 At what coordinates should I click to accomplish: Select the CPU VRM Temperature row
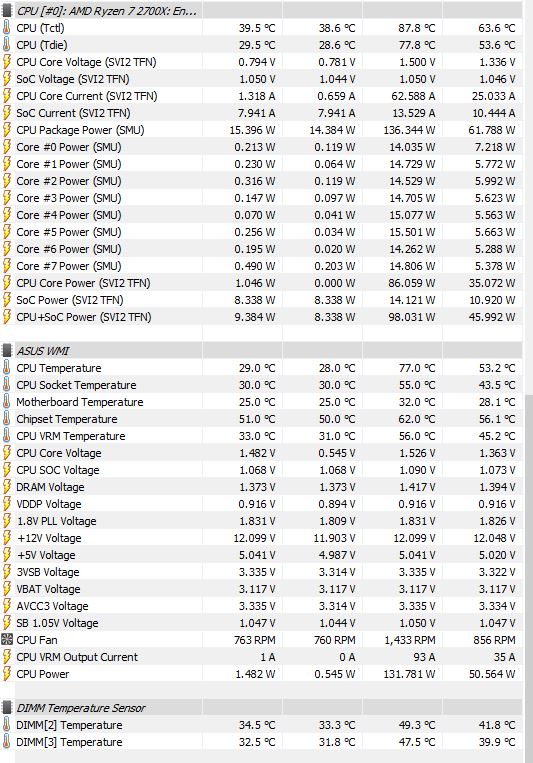(x=261, y=436)
